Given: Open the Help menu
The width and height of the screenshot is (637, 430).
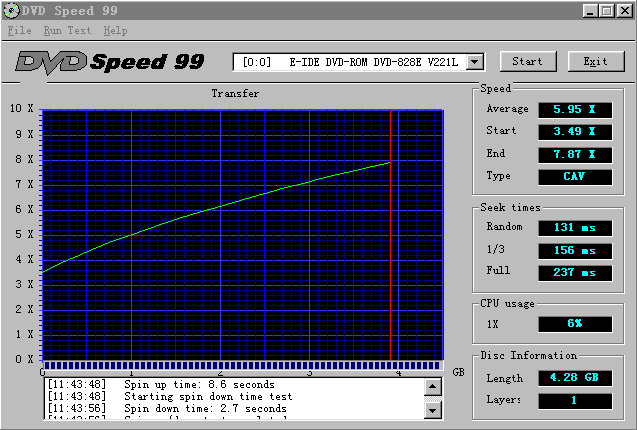Looking at the screenshot, I should [115, 30].
